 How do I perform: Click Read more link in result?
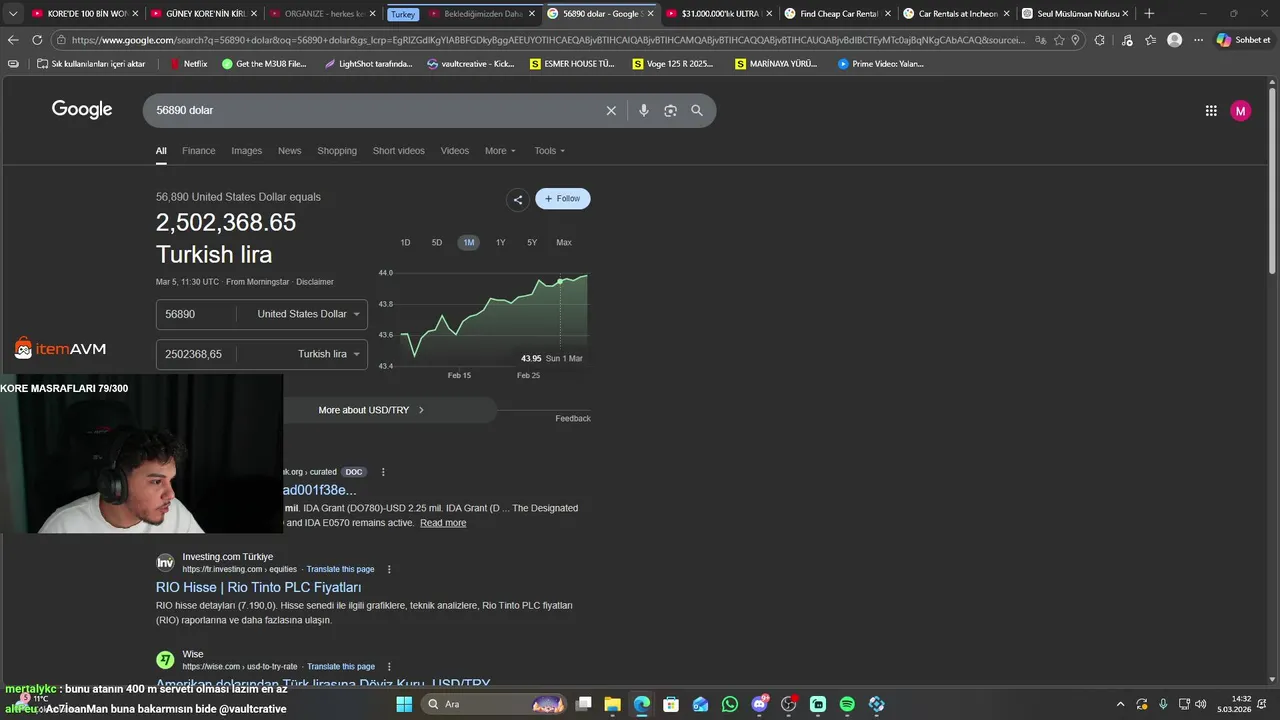point(443,523)
